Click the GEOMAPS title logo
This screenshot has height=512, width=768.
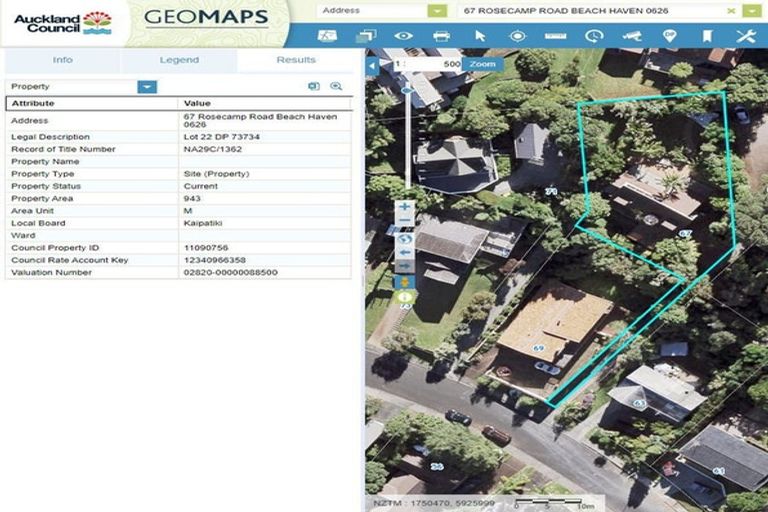tap(206, 17)
